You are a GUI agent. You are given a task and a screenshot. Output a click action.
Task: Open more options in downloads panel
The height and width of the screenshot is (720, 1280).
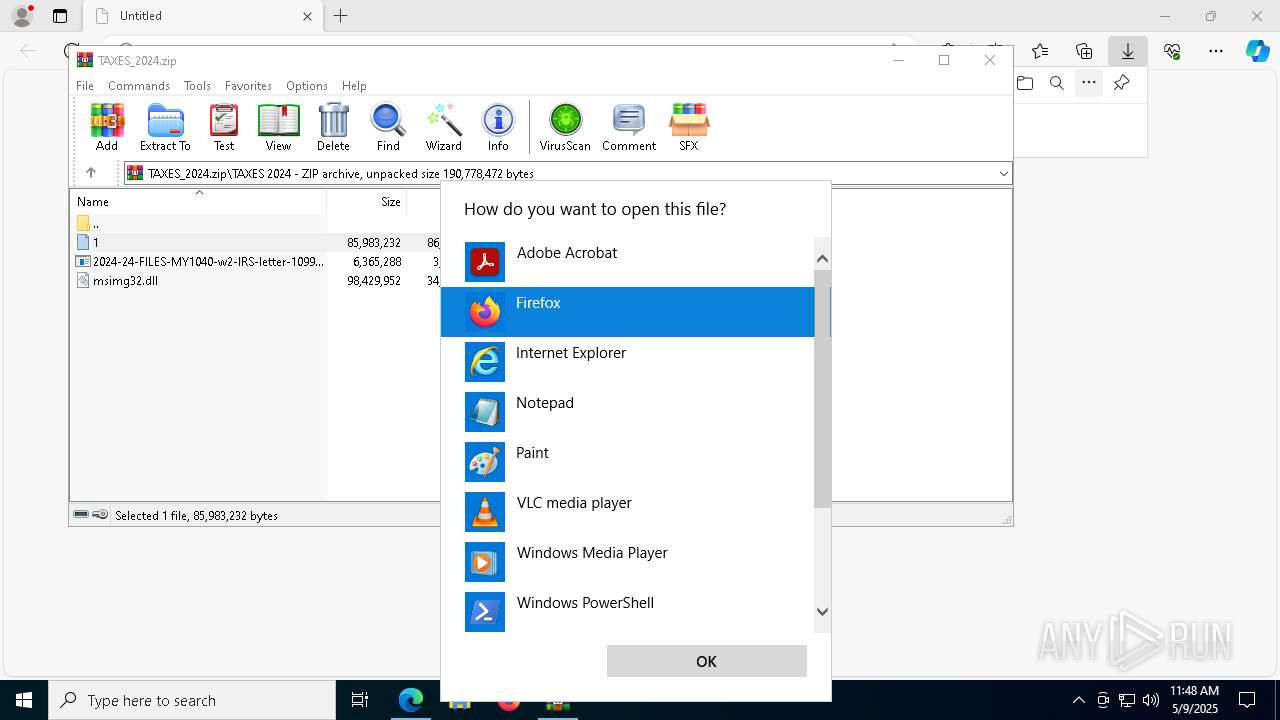pos(1089,83)
